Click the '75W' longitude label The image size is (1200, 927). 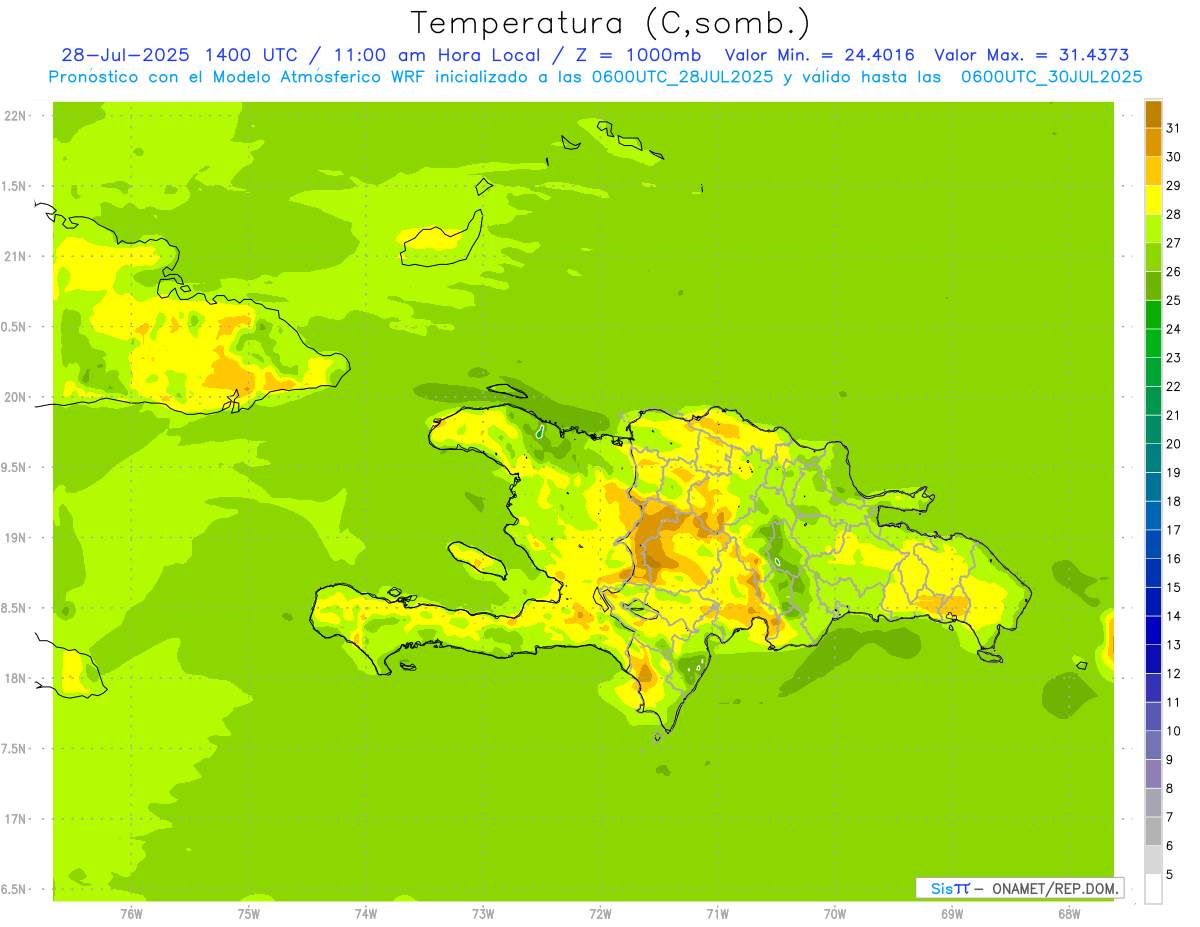point(249,913)
